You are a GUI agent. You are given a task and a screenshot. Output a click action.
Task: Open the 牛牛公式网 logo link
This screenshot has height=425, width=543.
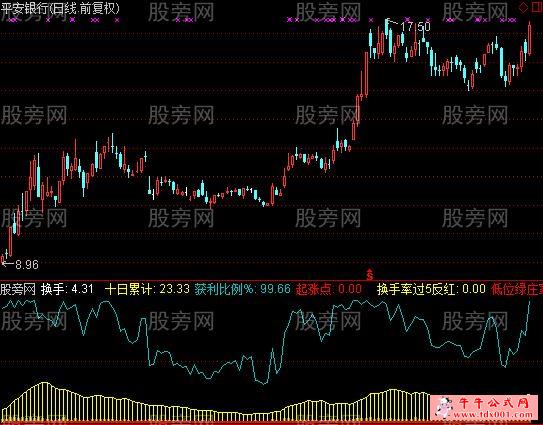494,403
